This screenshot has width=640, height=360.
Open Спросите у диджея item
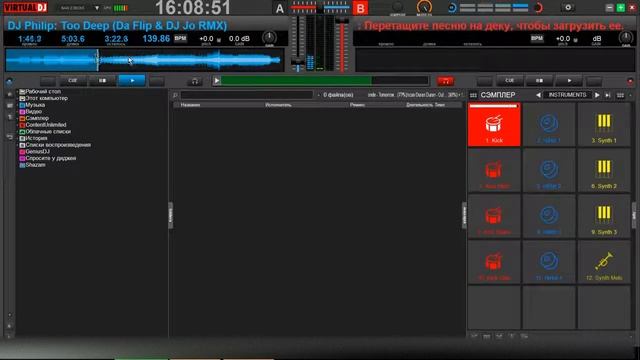[47, 158]
